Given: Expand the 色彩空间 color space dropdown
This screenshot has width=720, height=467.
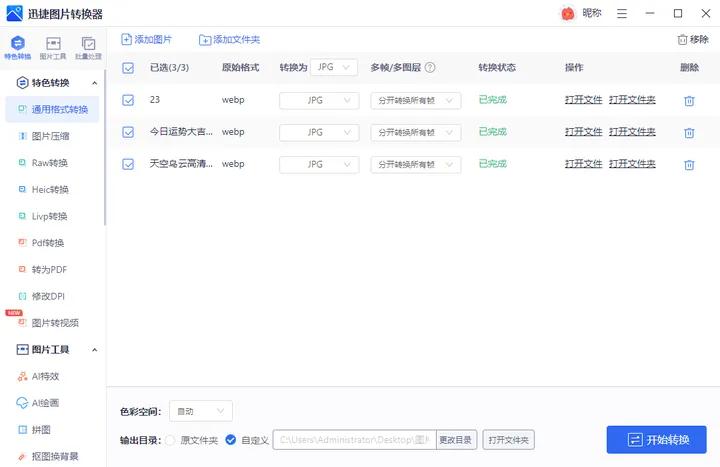Looking at the screenshot, I should tap(201, 411).
